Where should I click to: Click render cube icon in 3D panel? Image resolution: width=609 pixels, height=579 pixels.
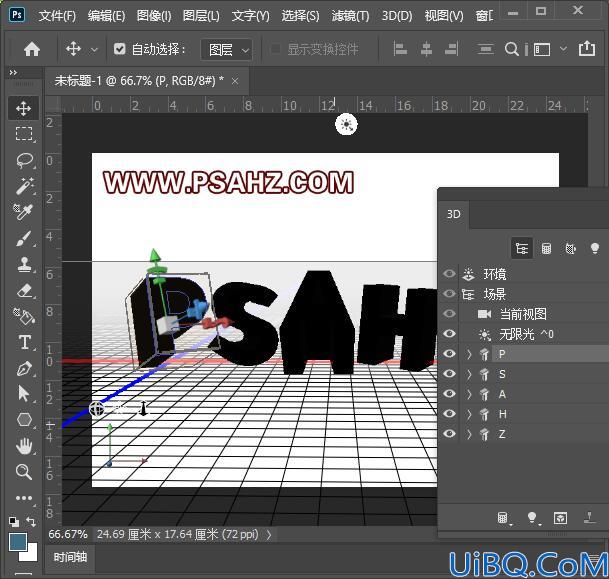pyautogui.click(x=560, y=518)
